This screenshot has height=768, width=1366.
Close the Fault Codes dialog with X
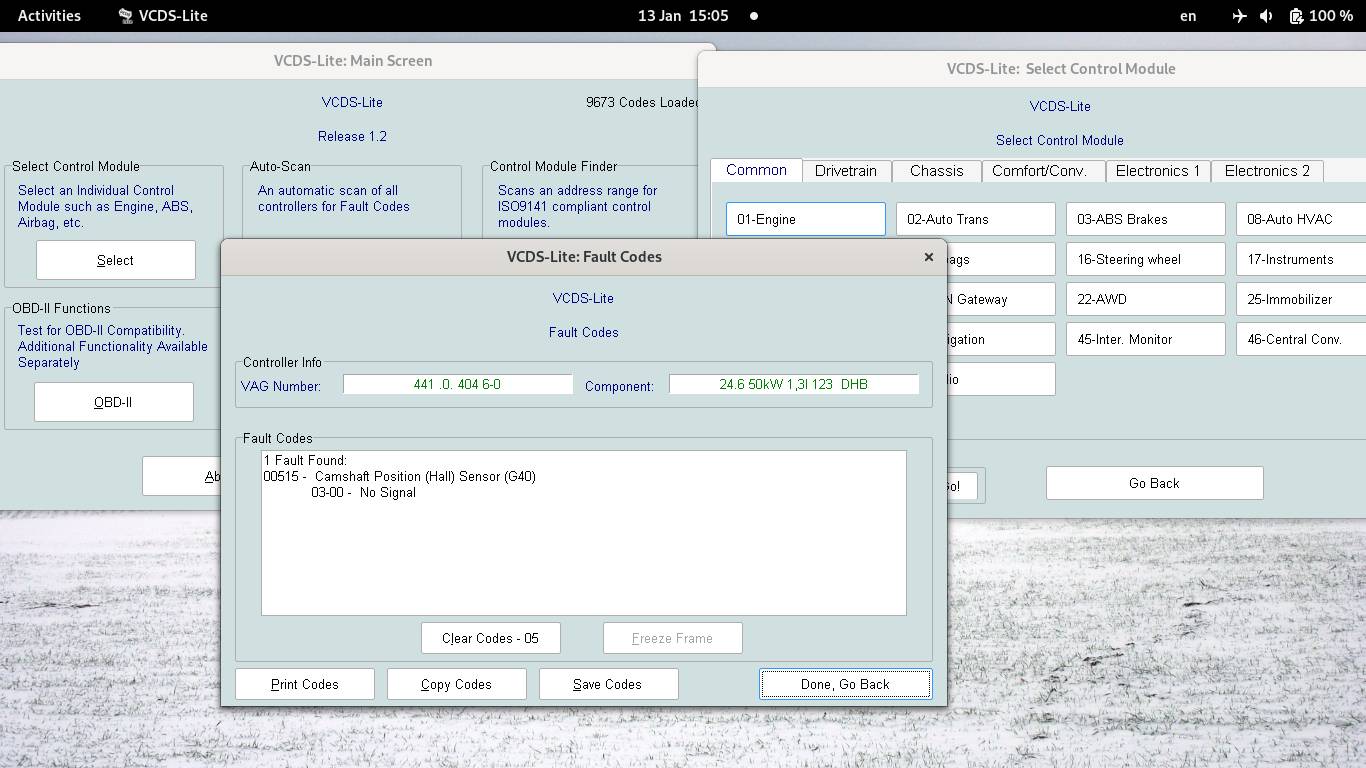click(x=928, y=257)
